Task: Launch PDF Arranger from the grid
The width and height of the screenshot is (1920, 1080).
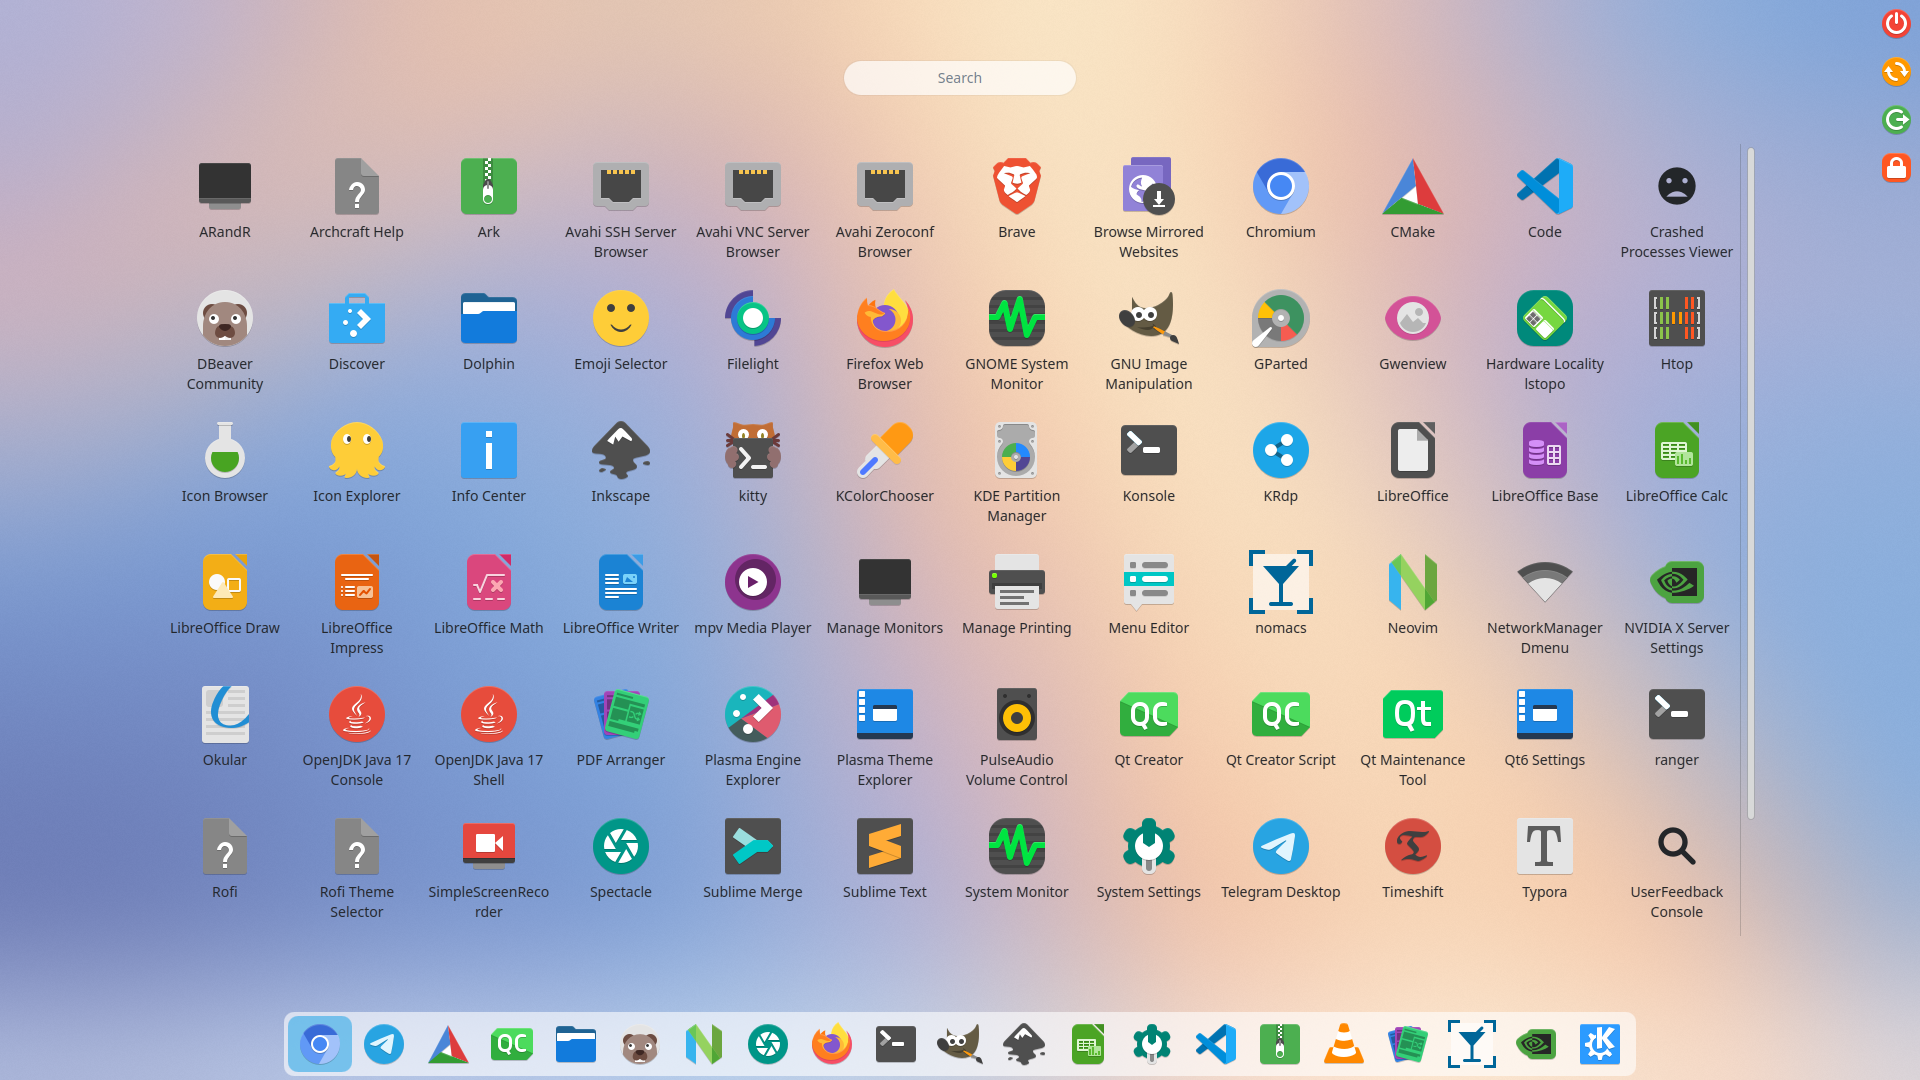Action: coord(621,726)
